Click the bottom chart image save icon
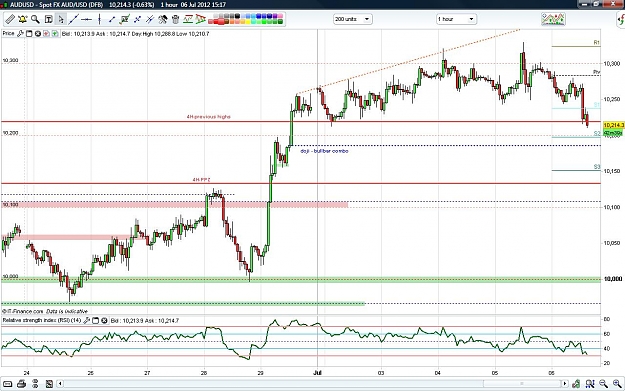 49,384
